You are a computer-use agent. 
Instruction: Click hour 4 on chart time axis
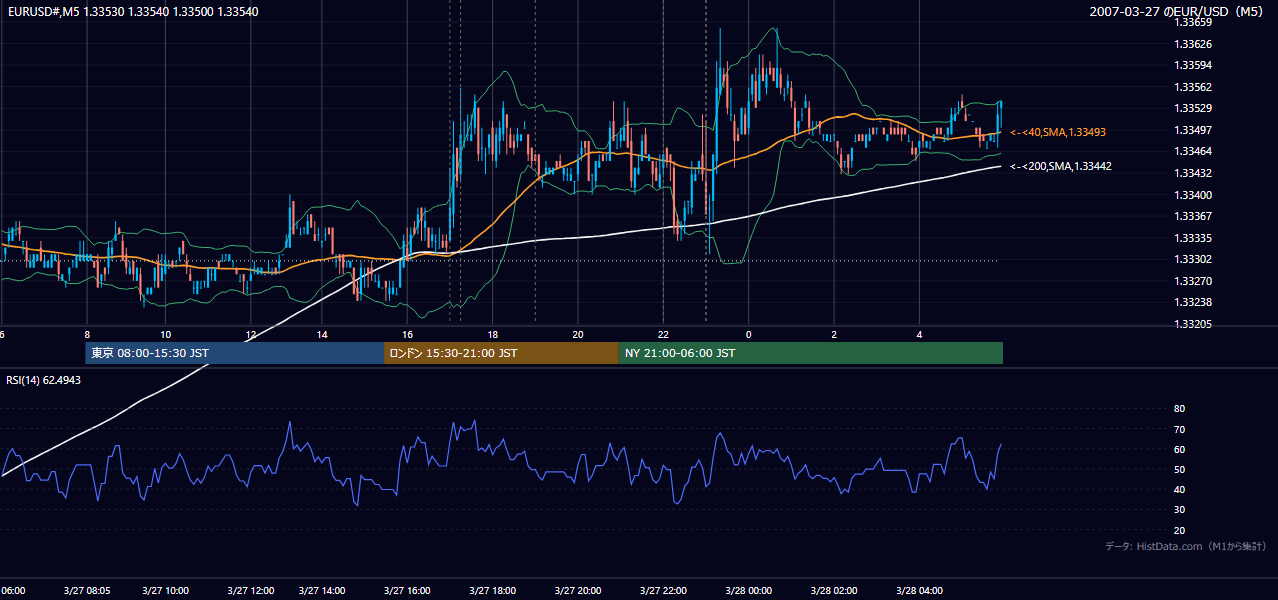919,334
